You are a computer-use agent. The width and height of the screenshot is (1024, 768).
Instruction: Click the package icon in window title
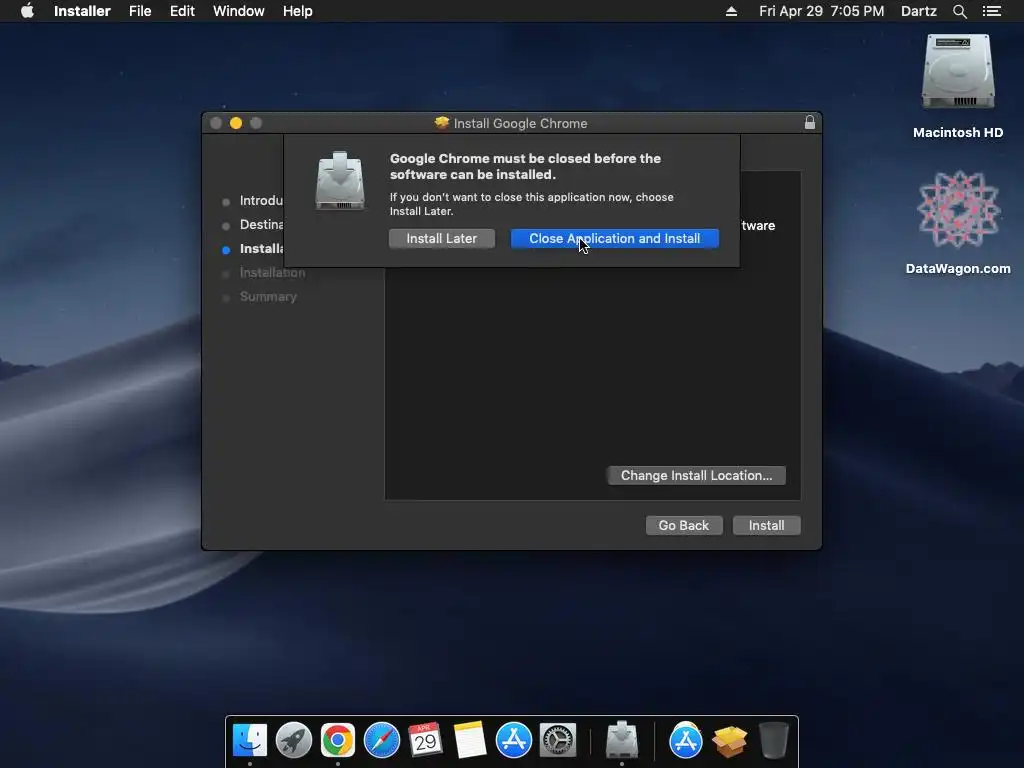pos(442,123)
